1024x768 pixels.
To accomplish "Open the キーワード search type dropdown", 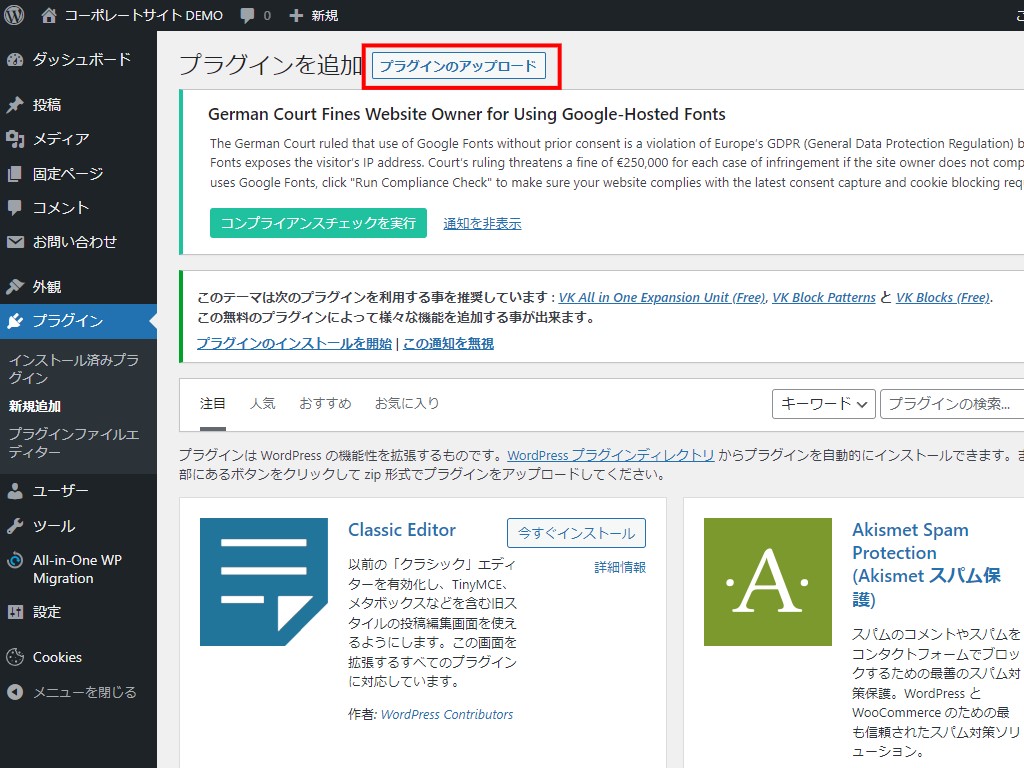I will pos(823,404).
